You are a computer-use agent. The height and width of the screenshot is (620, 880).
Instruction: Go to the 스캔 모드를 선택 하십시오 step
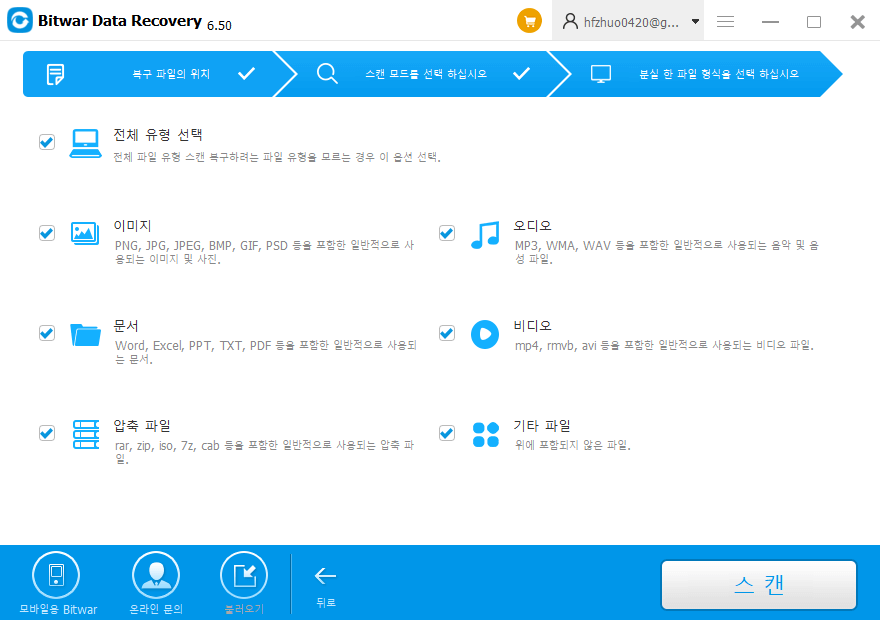(424, 74)
